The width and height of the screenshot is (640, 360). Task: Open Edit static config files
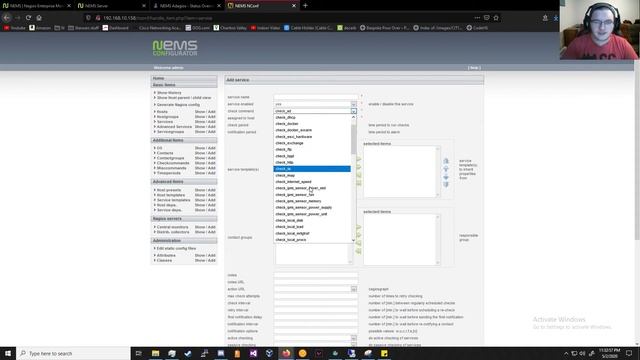point(176,249)
